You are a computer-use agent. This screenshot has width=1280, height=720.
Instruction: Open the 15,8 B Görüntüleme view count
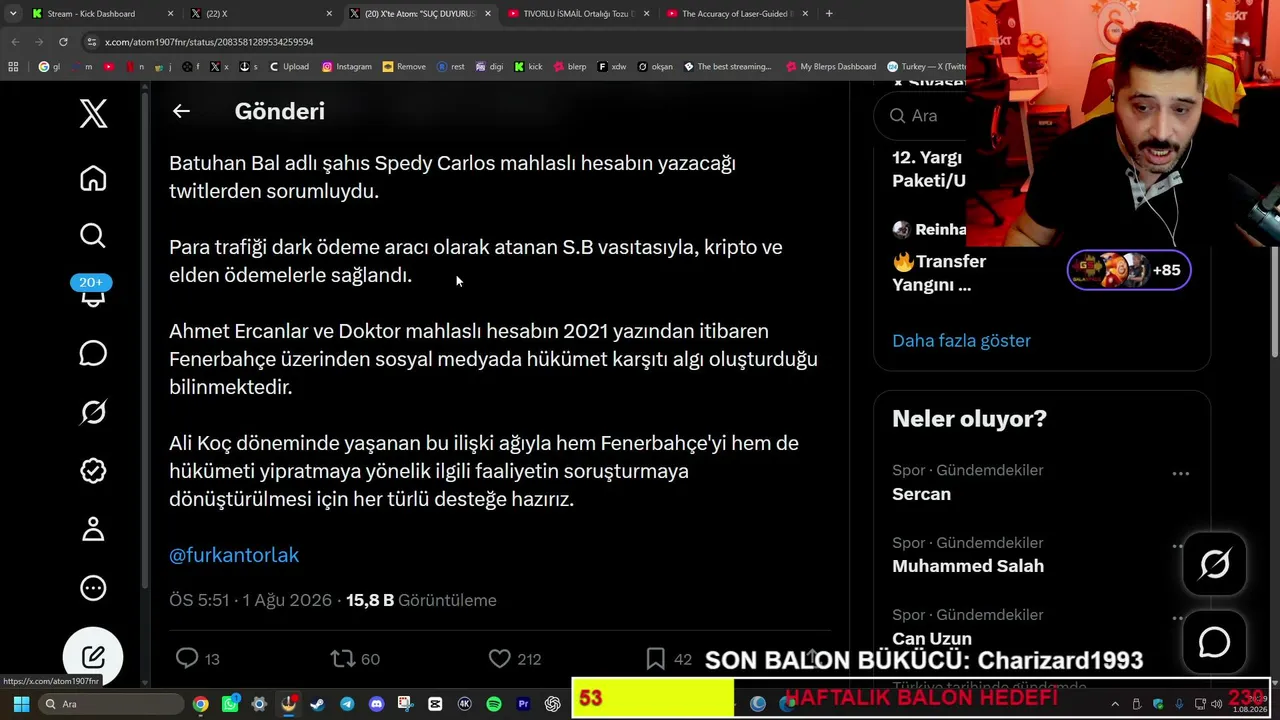tap(421, 600)
